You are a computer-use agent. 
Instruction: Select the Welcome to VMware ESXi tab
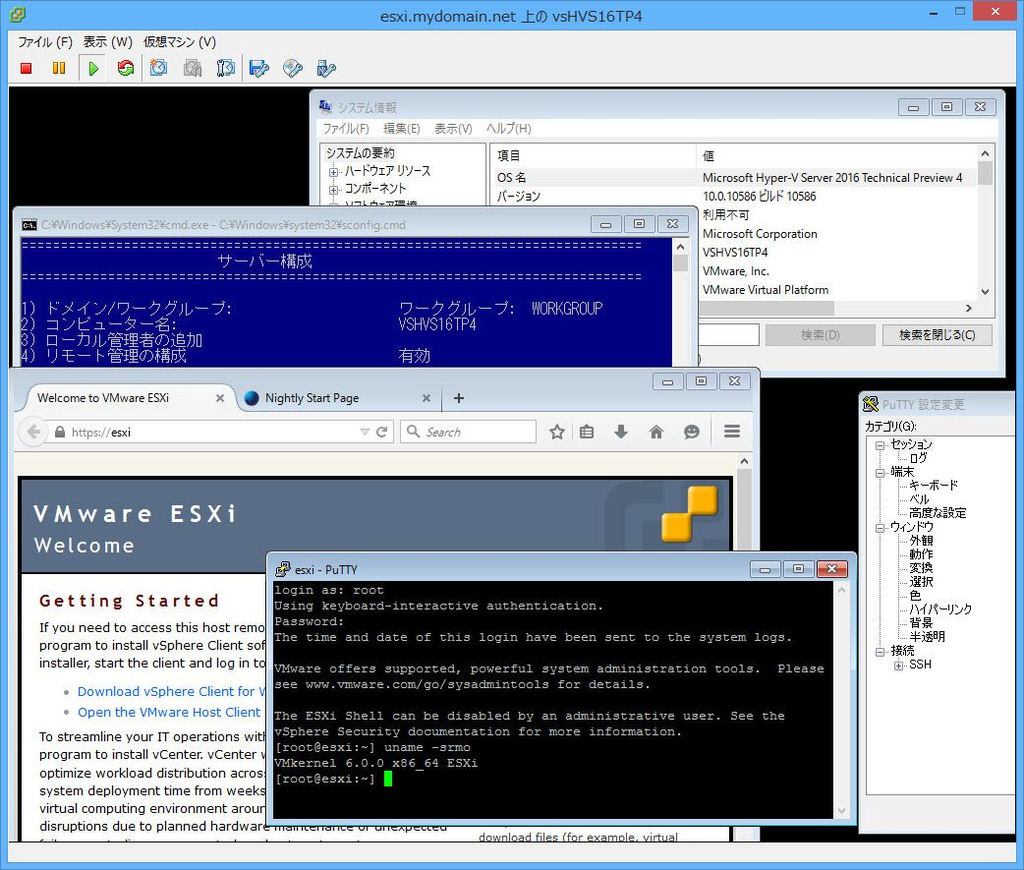coord(128,398)
